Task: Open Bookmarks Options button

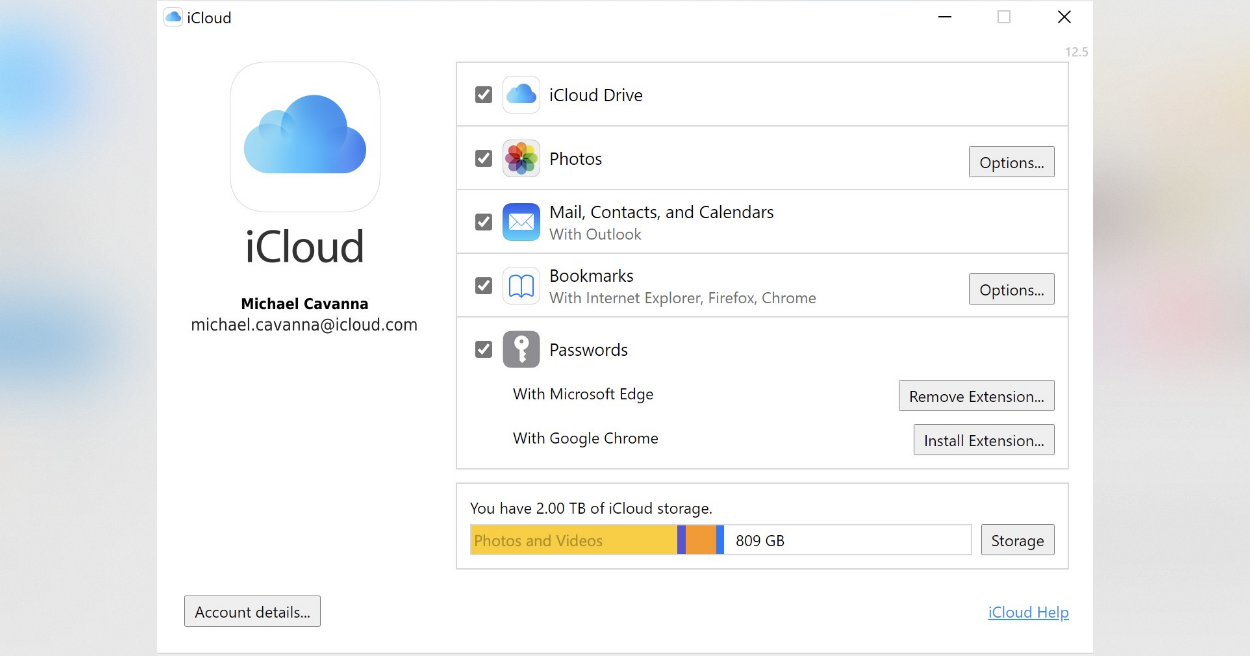Action: pos(1011,289)
